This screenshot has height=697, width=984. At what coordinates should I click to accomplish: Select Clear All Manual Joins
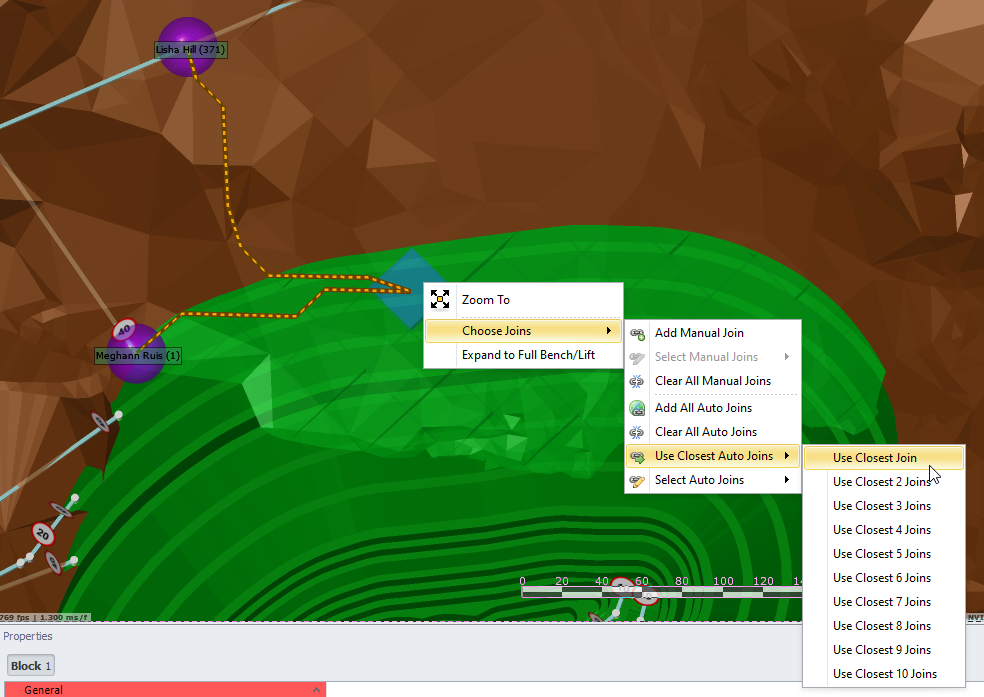713,381
